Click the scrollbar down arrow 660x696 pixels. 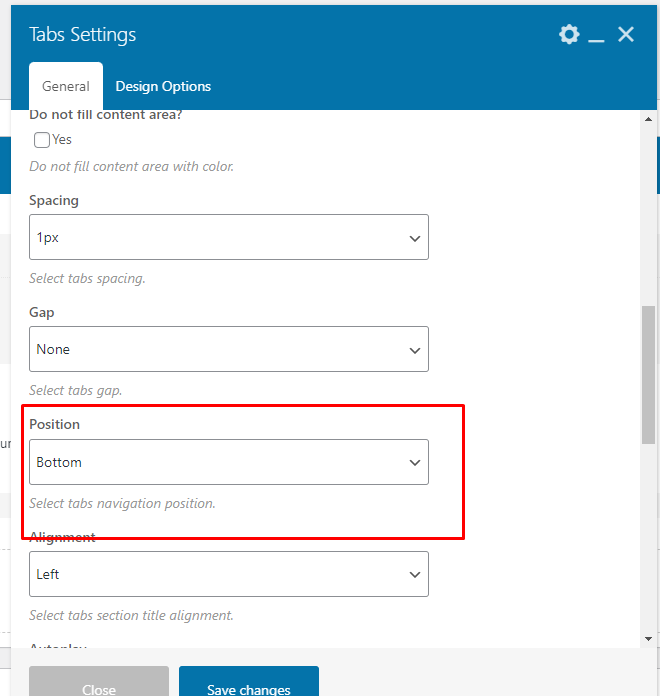pos(648,639)
